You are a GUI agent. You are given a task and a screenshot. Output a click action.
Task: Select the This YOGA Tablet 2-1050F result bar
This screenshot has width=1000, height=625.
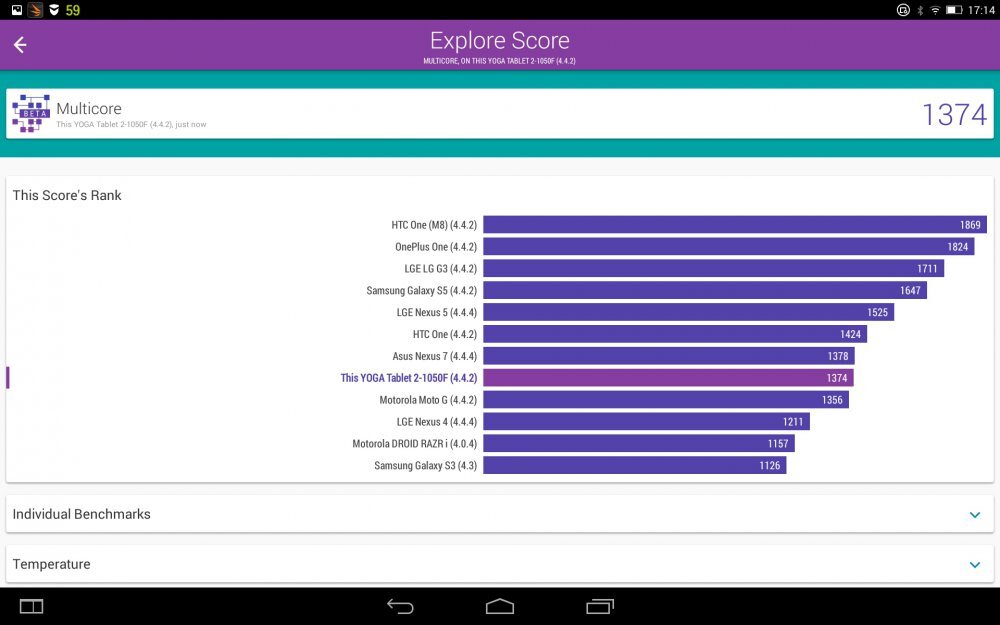(x=667, y=377)
